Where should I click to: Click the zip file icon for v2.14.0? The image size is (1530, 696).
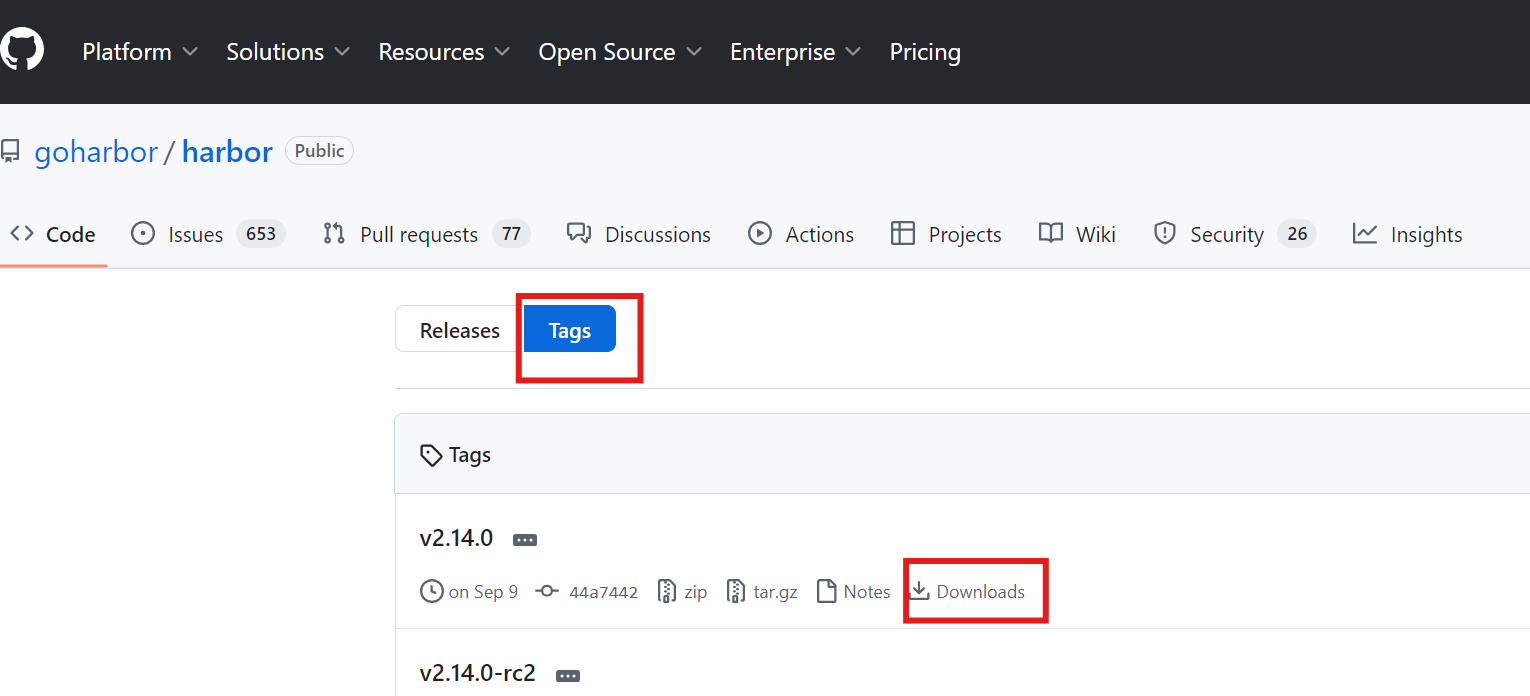[667, 591]
